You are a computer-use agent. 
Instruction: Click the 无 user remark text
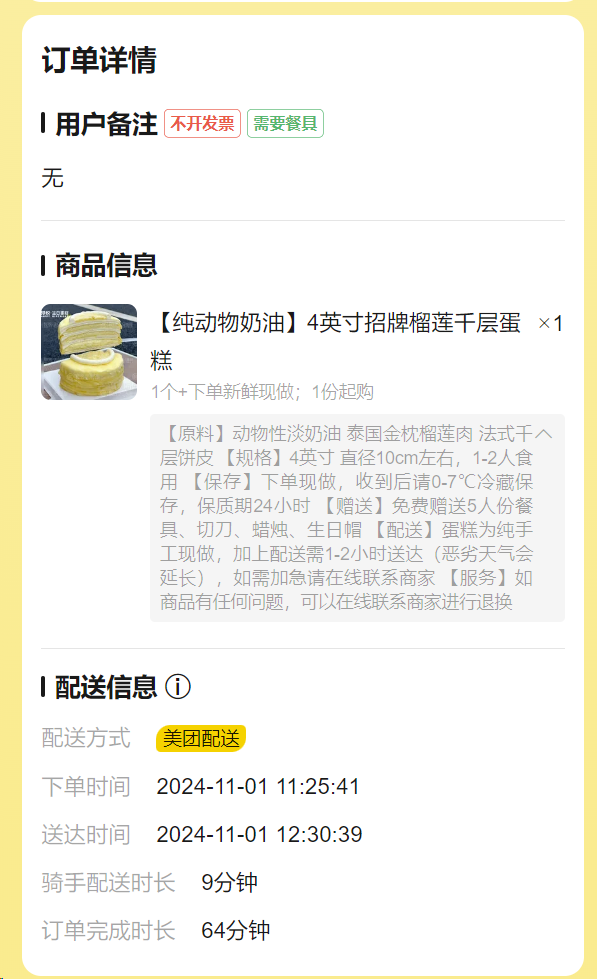[x=52, y=178]
